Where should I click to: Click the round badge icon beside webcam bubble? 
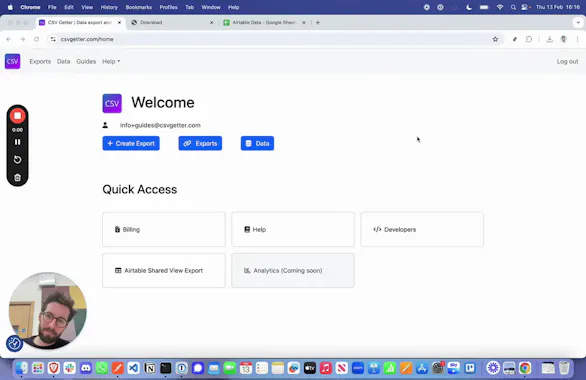(x=14, y=343)
